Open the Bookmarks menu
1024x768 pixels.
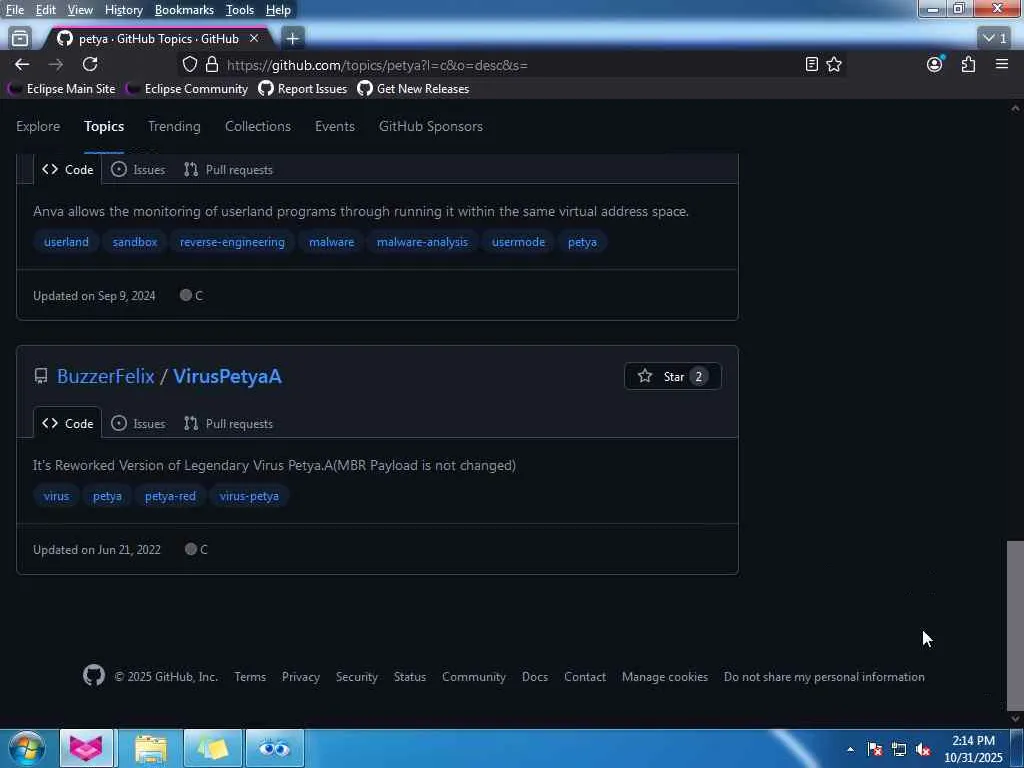pyautogui.click(x=184, y=10)
